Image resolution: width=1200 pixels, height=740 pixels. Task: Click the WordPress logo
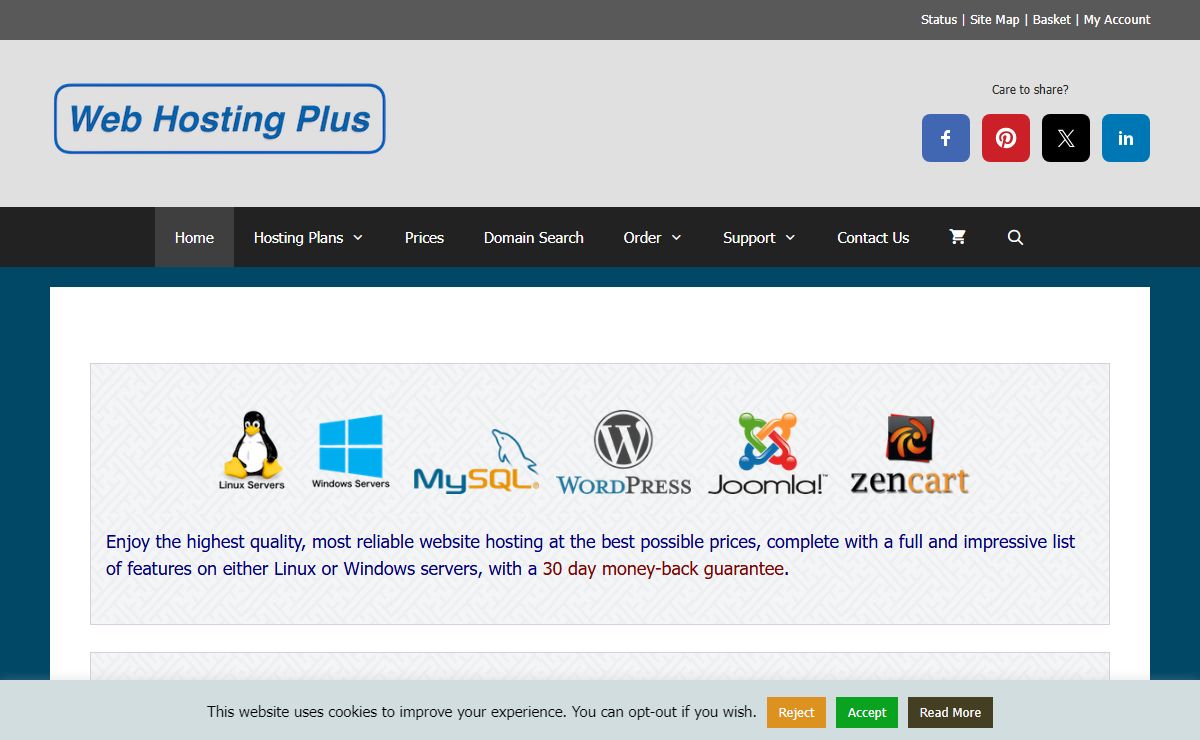pos(623,453)
